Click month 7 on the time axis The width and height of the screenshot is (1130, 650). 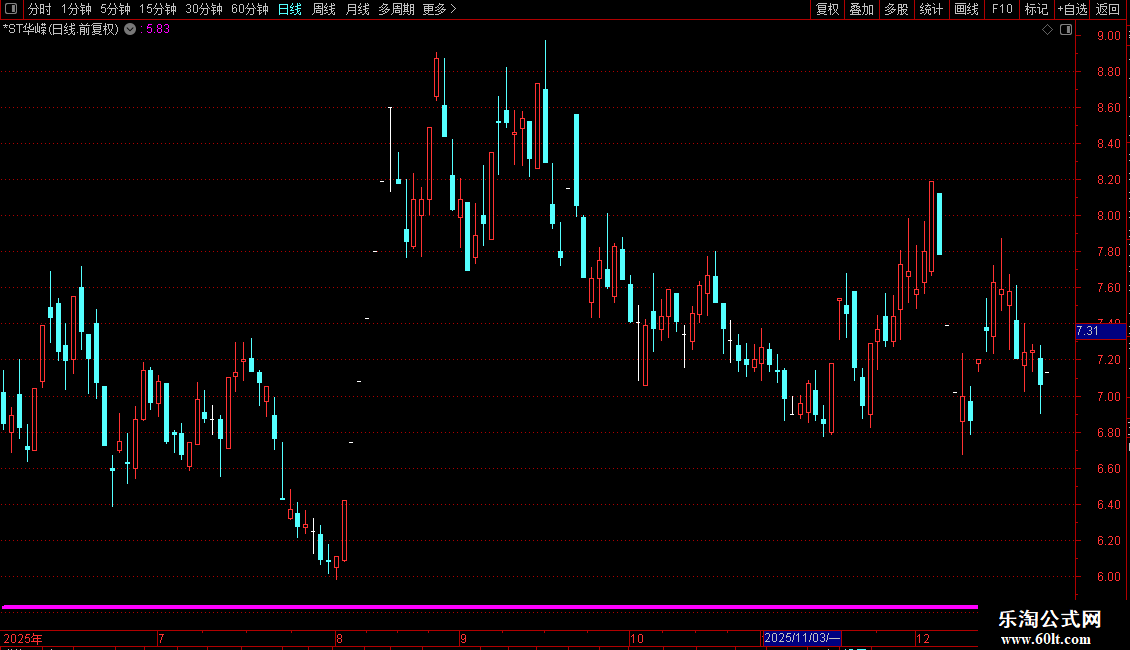click(161, 638)
